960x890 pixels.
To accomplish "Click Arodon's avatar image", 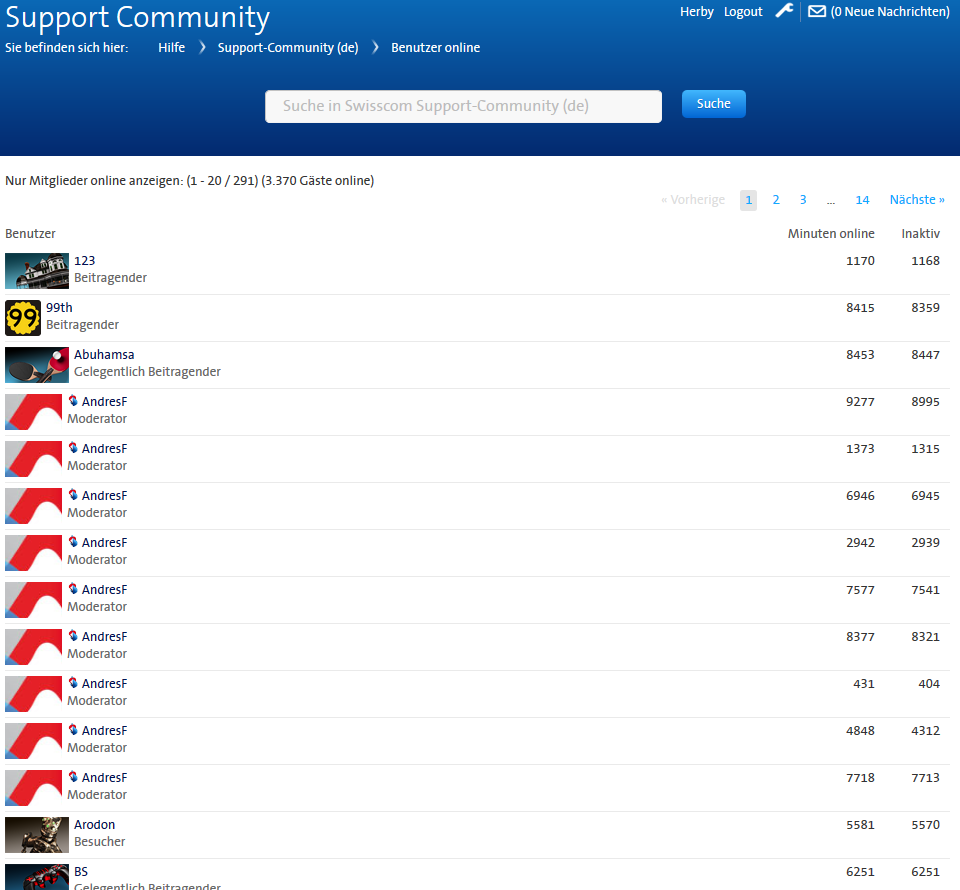I will (x=37, y=835).
